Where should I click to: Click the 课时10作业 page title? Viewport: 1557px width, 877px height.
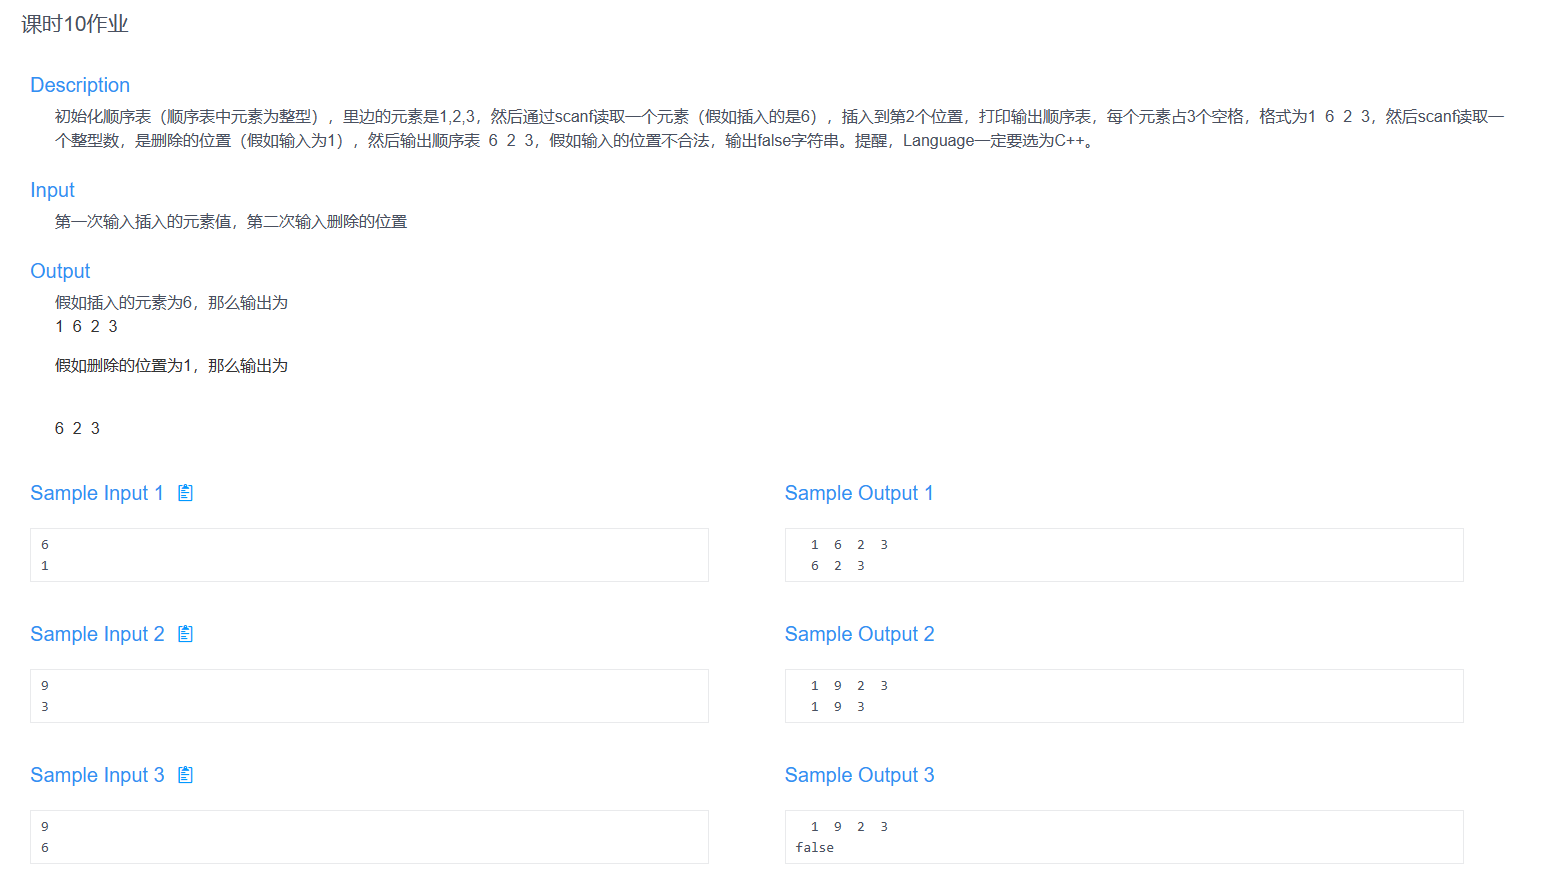point(75,24)
